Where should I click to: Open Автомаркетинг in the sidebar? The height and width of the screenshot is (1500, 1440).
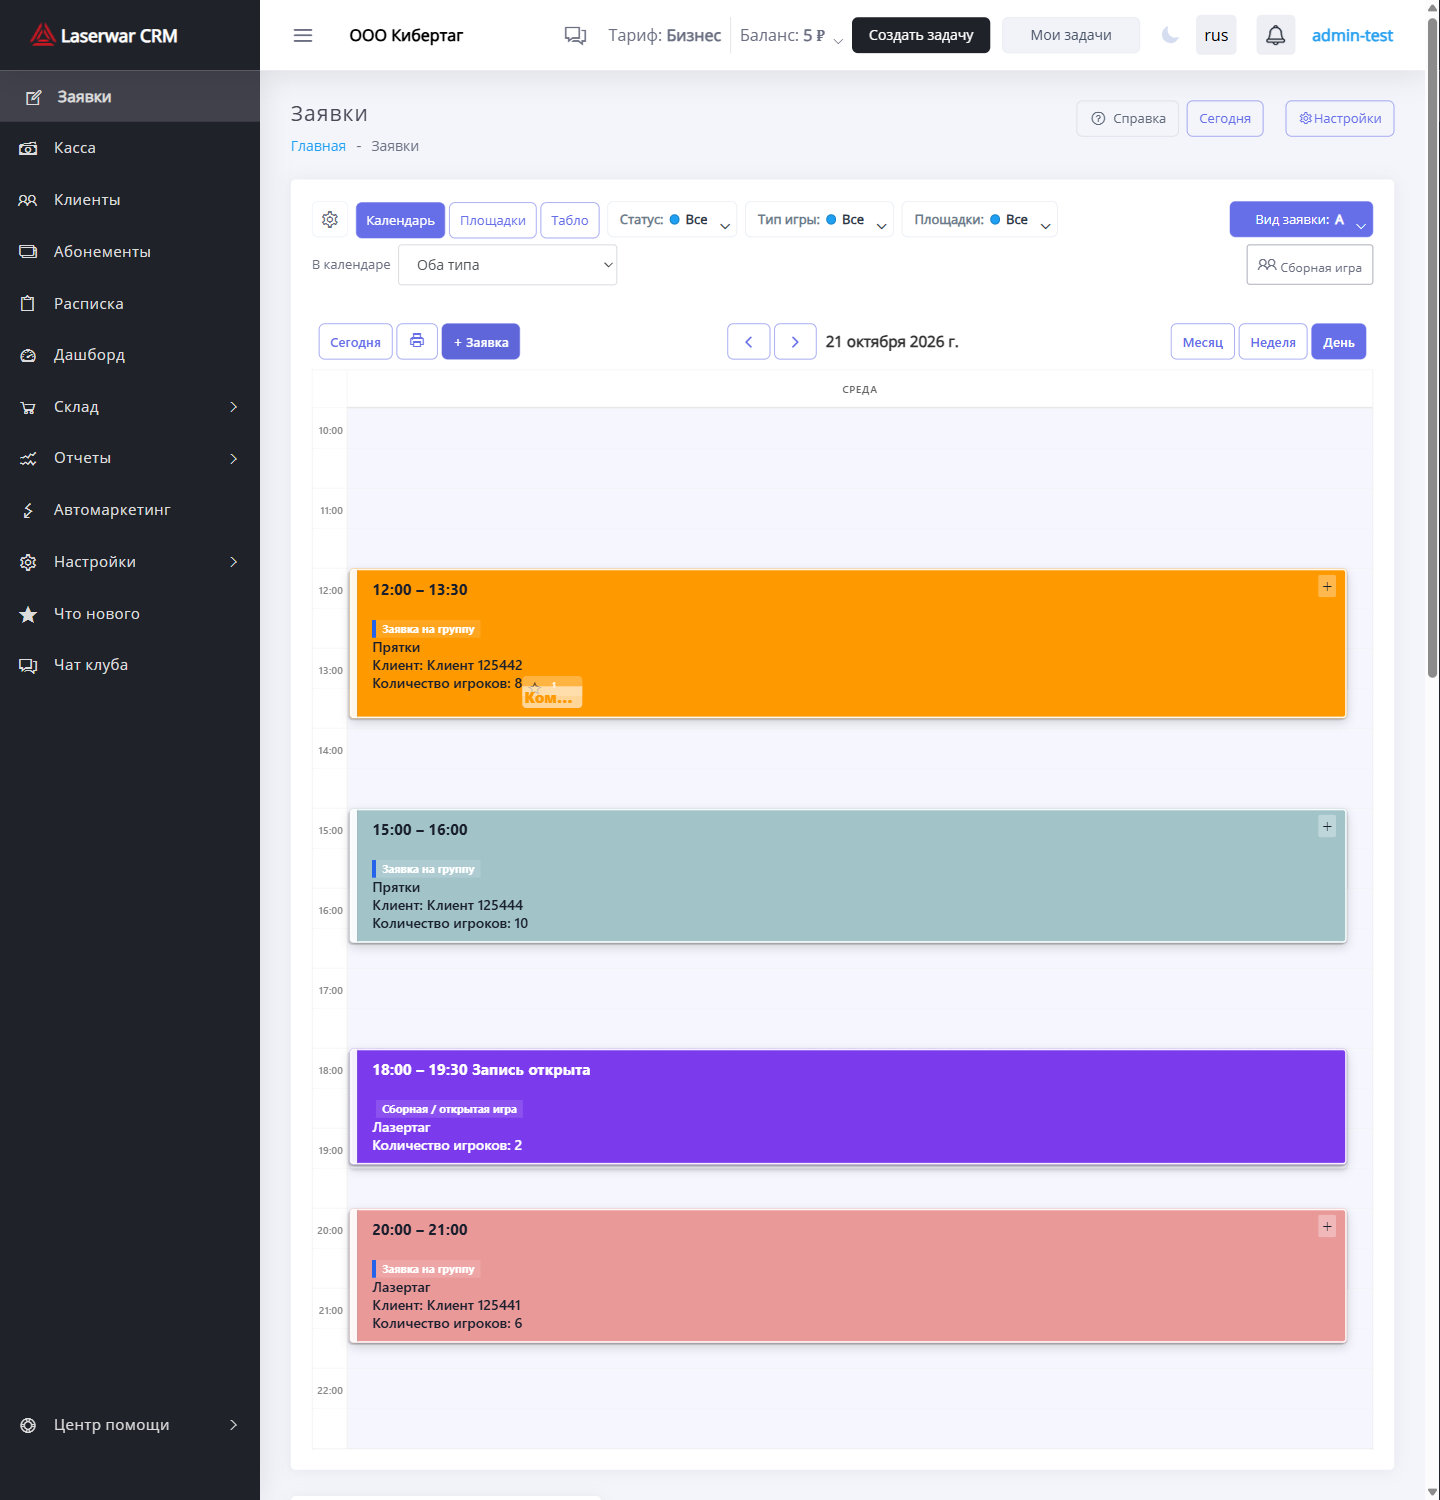click(x=130, y=510)
